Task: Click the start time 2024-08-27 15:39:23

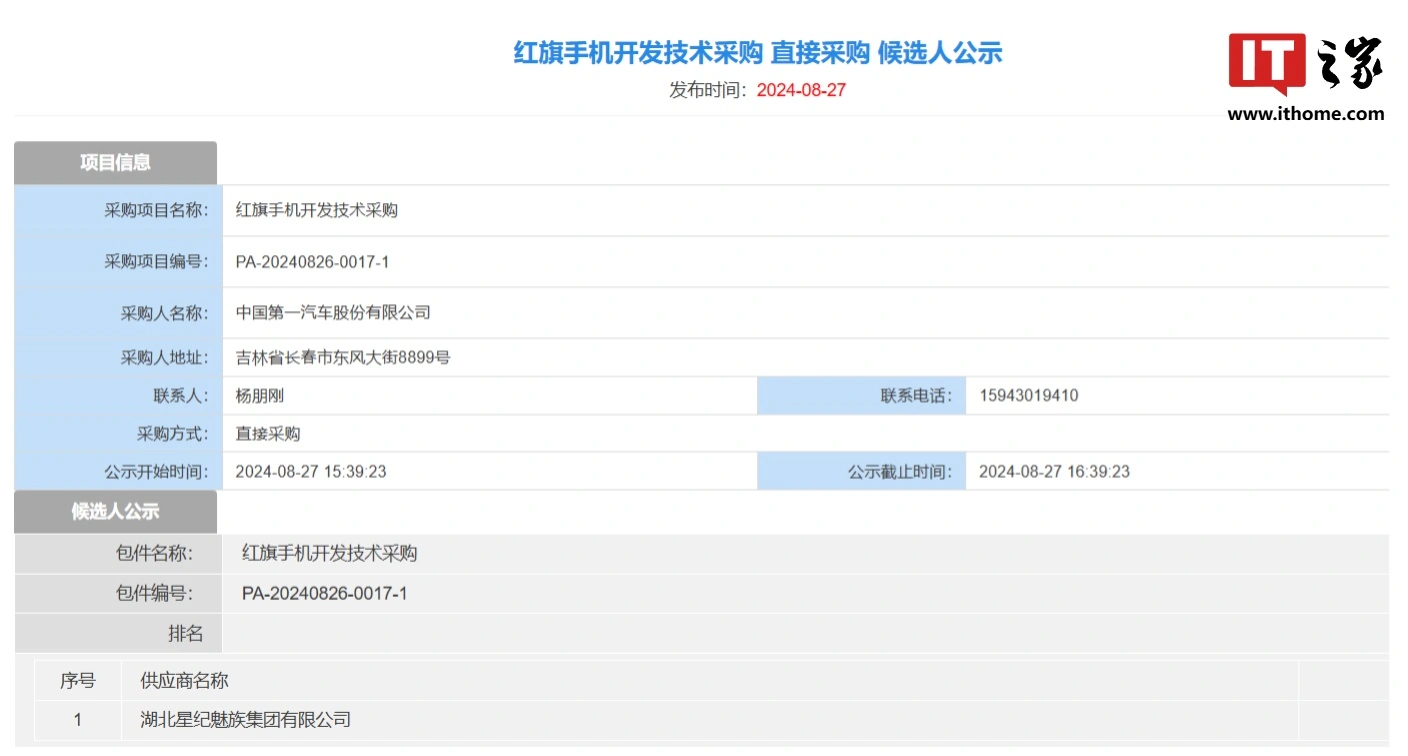Action: coord(311,472)
